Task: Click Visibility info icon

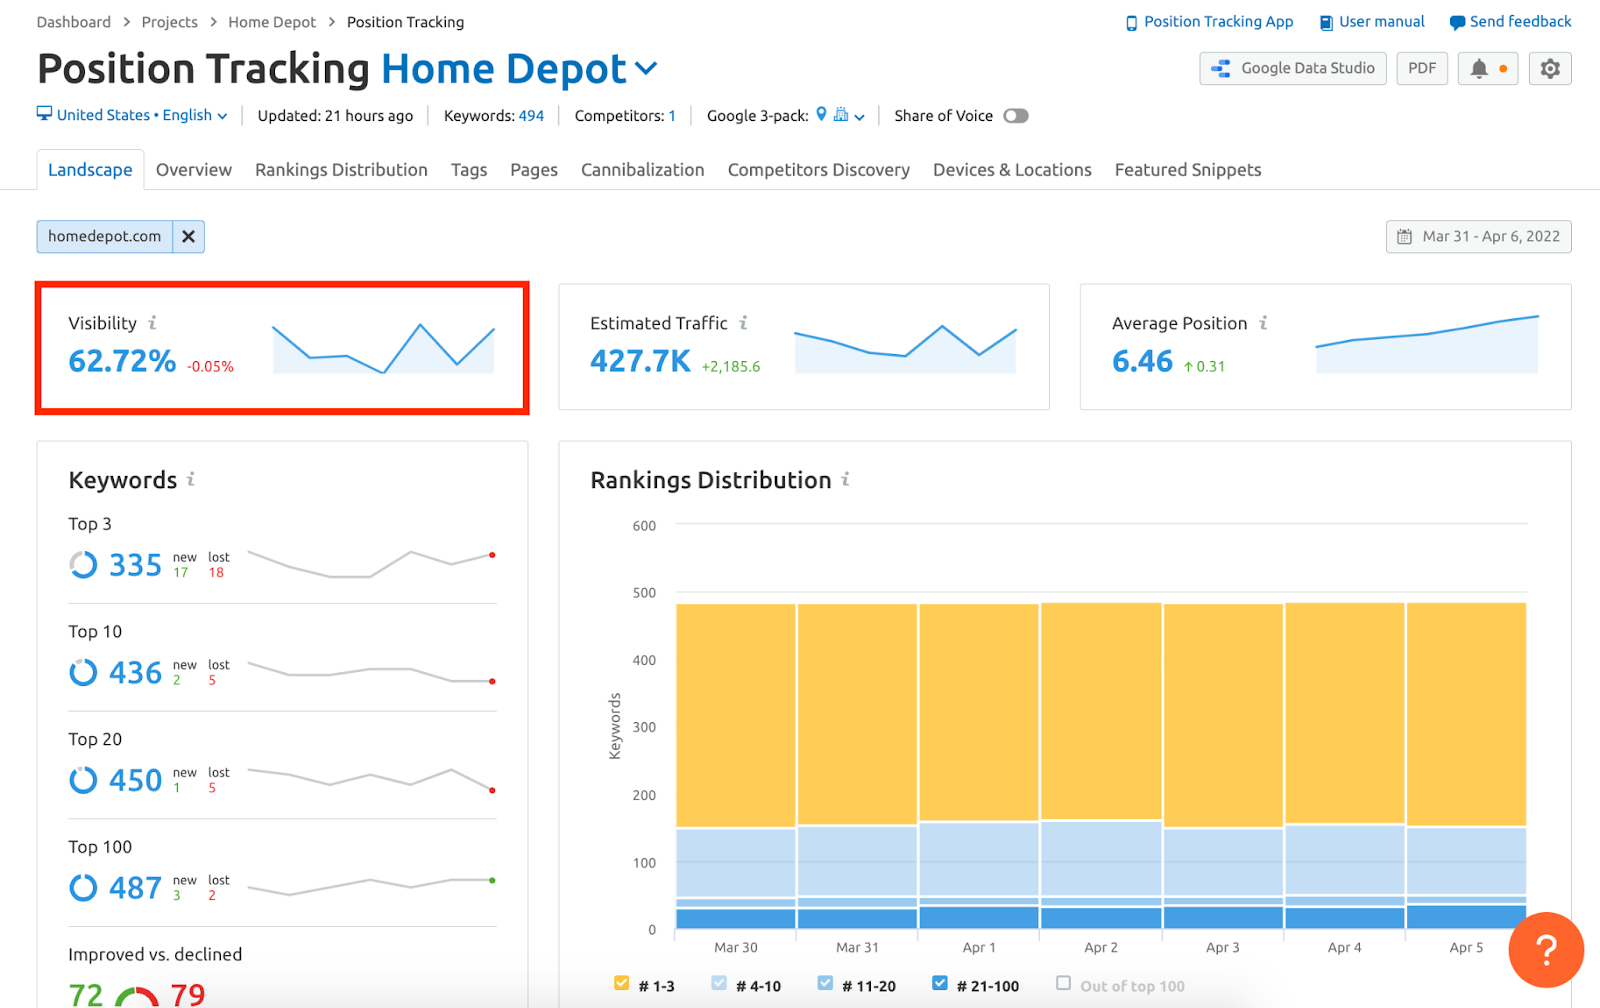Action: click(x=152, y=323)
